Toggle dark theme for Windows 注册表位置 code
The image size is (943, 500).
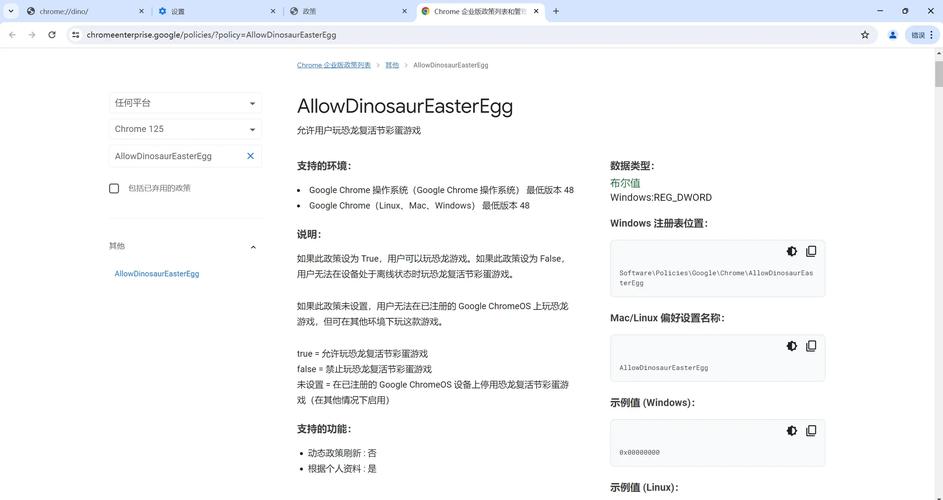[x=792, y=252]
